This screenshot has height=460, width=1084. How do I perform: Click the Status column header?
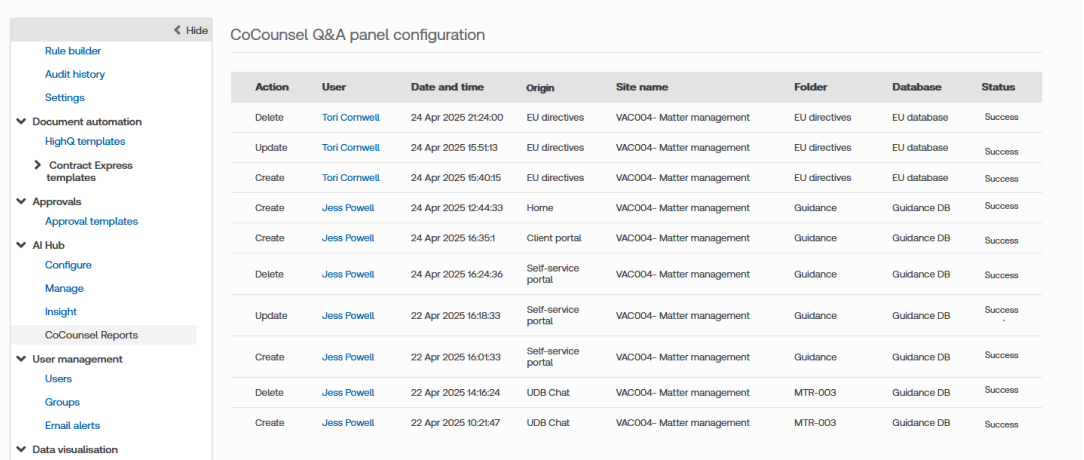click(x=997, y=87)
